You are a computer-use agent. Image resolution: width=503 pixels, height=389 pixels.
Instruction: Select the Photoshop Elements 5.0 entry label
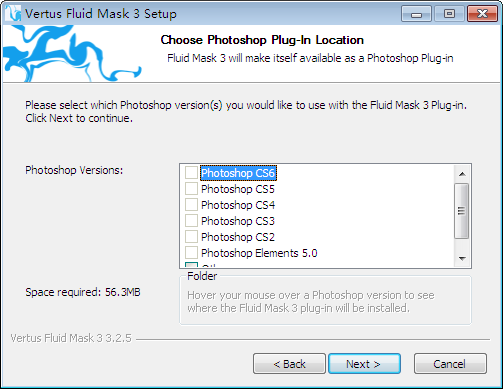pyautogui.click(x=259, y=253)
